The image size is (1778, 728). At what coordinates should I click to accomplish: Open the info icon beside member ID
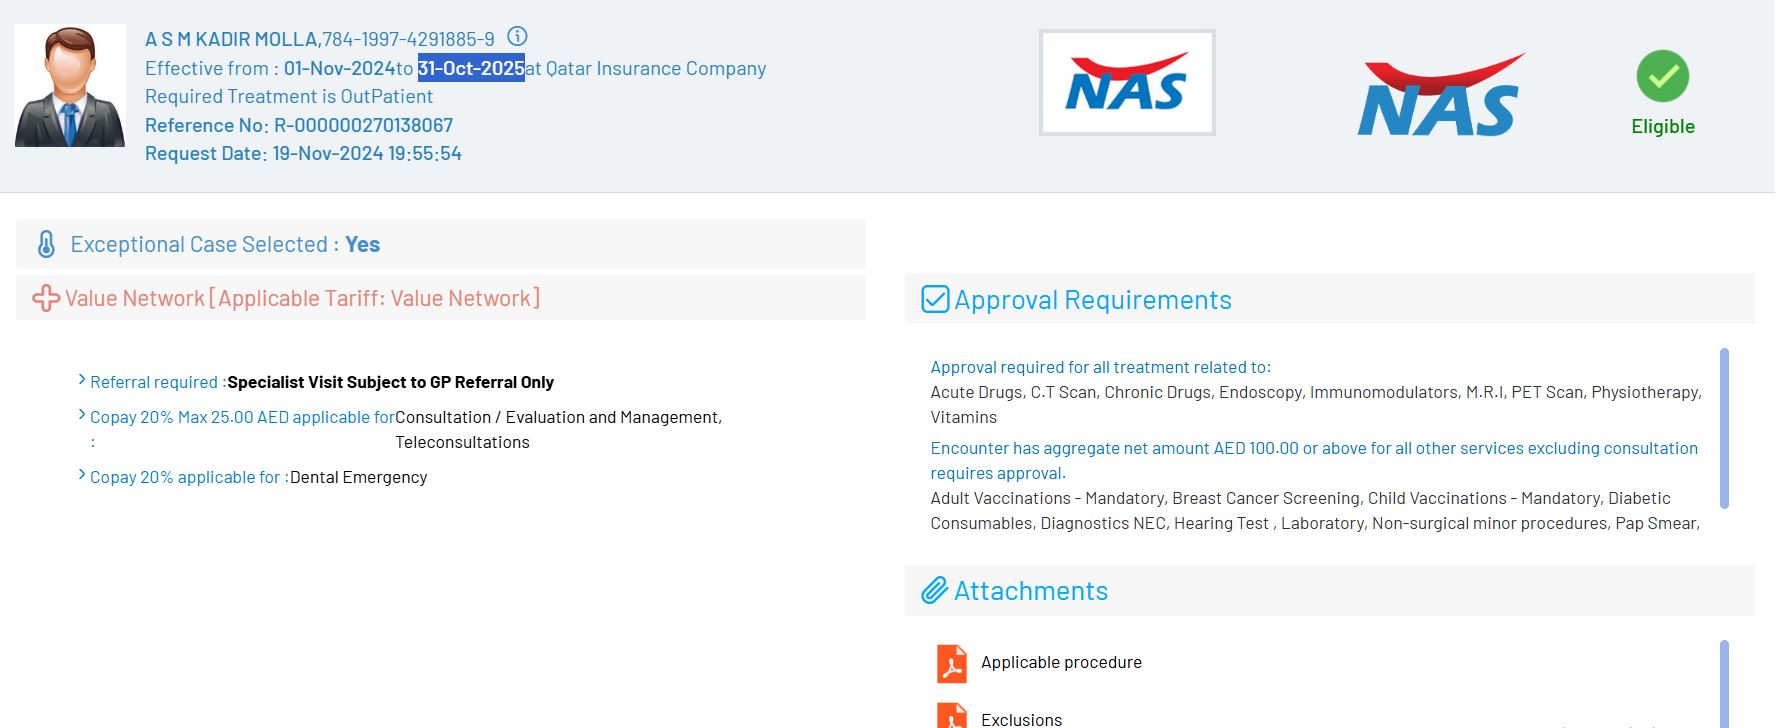(x=517, y=37)
